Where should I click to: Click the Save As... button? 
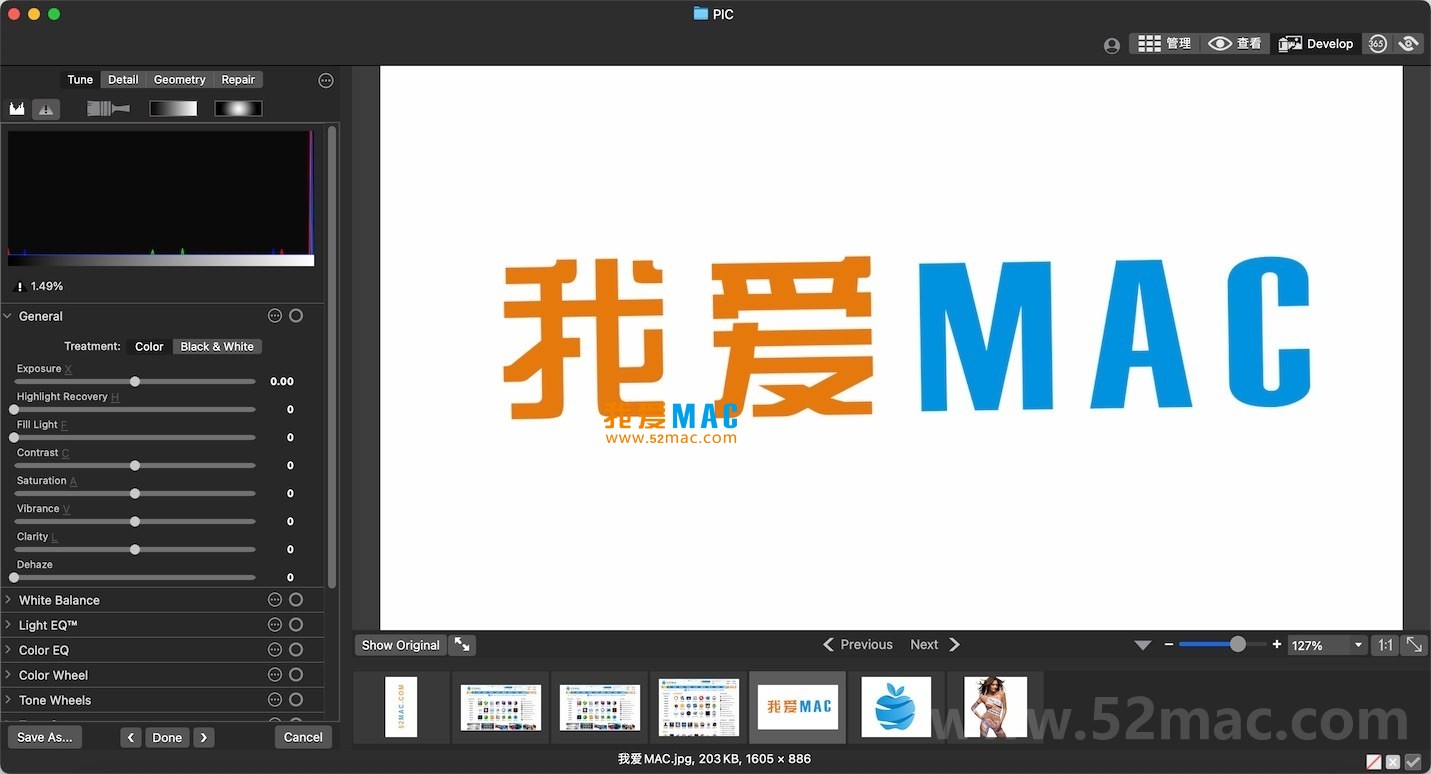point(45,737)
